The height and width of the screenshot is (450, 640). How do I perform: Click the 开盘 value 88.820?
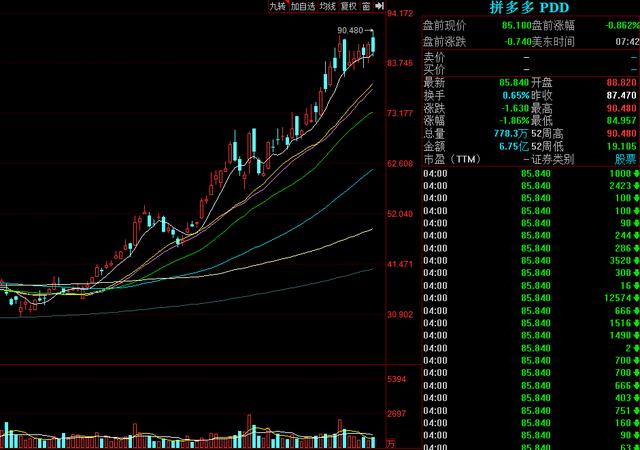coord(621,82)
